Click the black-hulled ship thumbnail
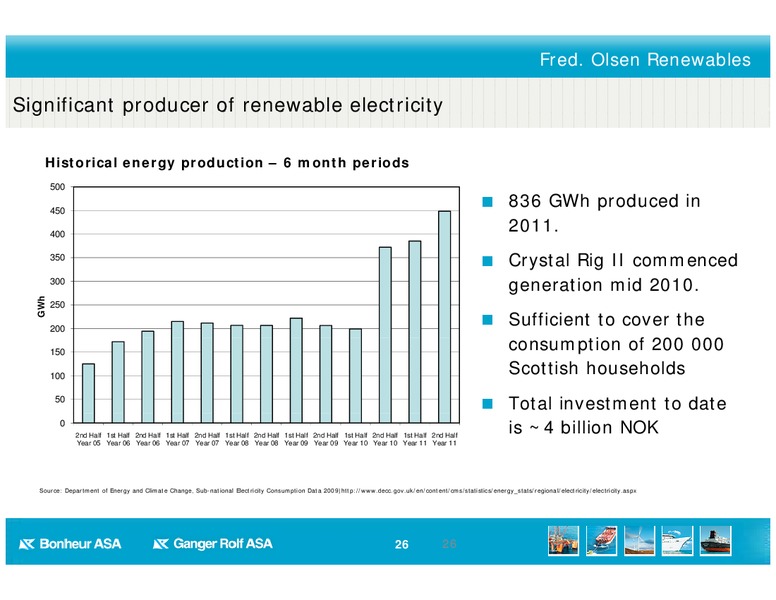The height and width of the screenshot is (600, 776). click(716, 541)
